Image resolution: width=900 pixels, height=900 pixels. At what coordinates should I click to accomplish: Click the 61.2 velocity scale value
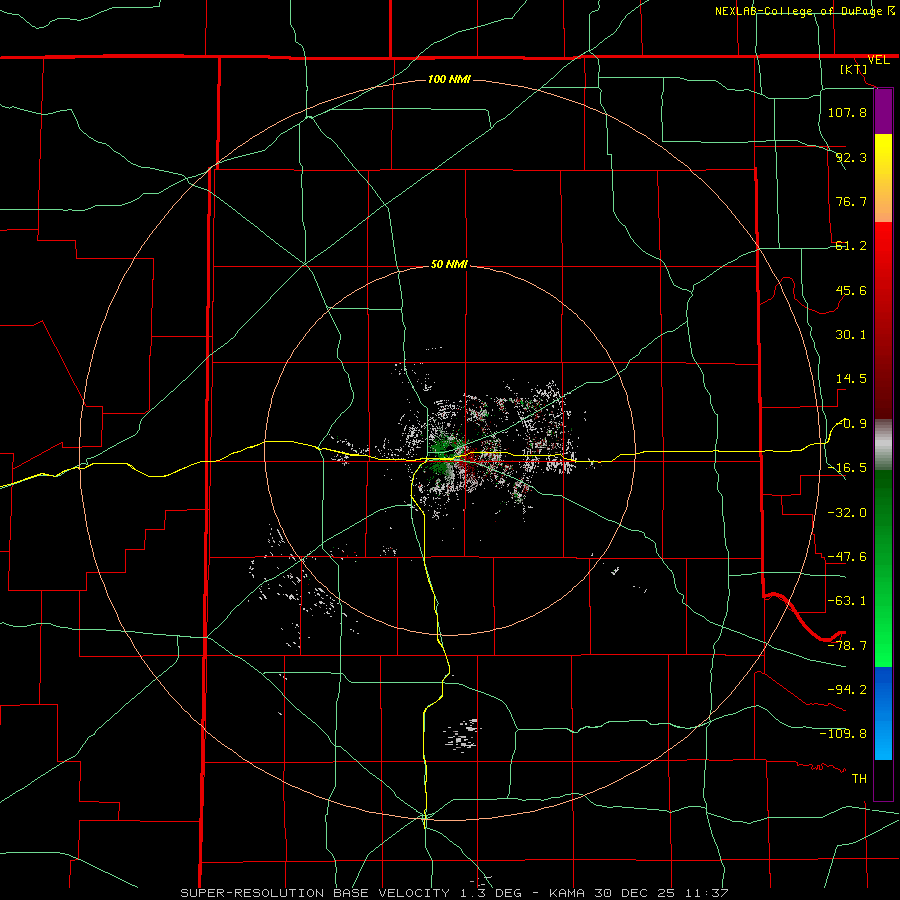851,246
